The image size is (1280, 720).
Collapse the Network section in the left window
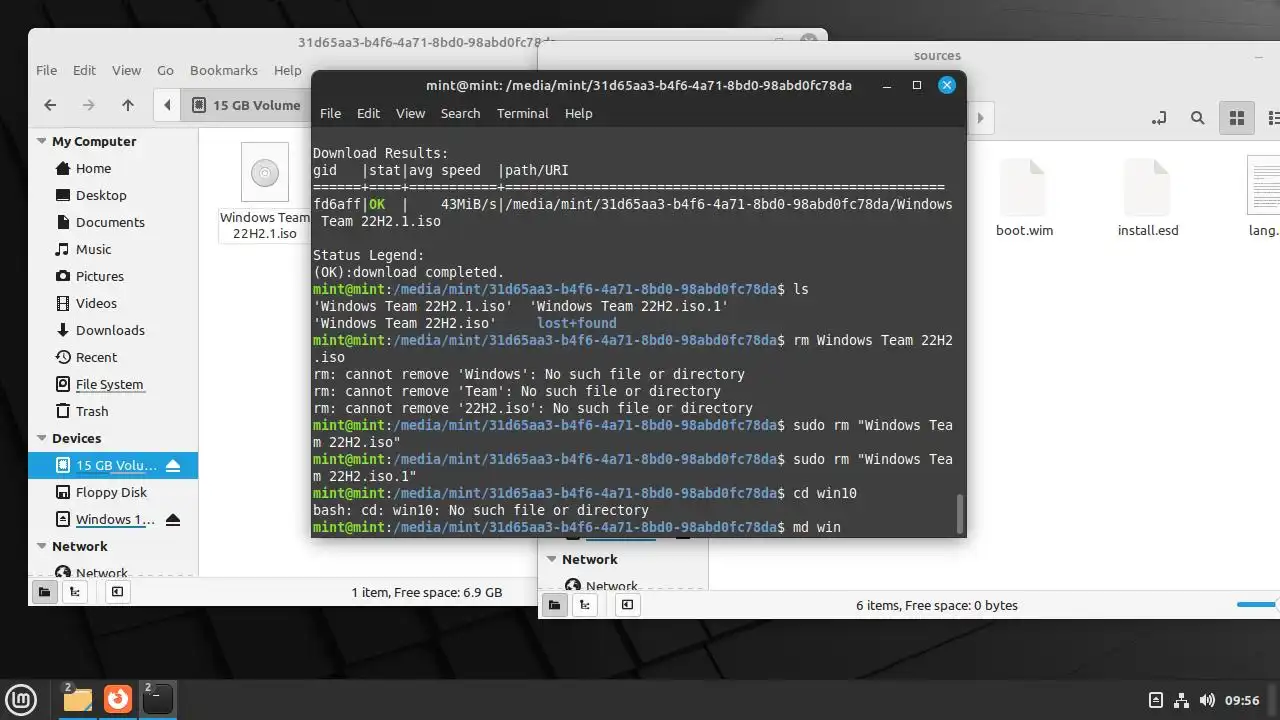tap(42, 546)
